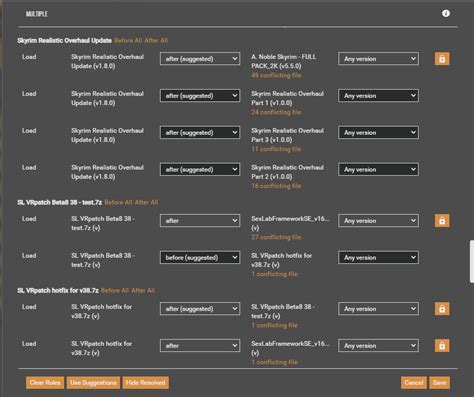Screen dimensions: 474x397
Task: Click the vertical scrollbar thumb on right
Action: tap(472, 262)
